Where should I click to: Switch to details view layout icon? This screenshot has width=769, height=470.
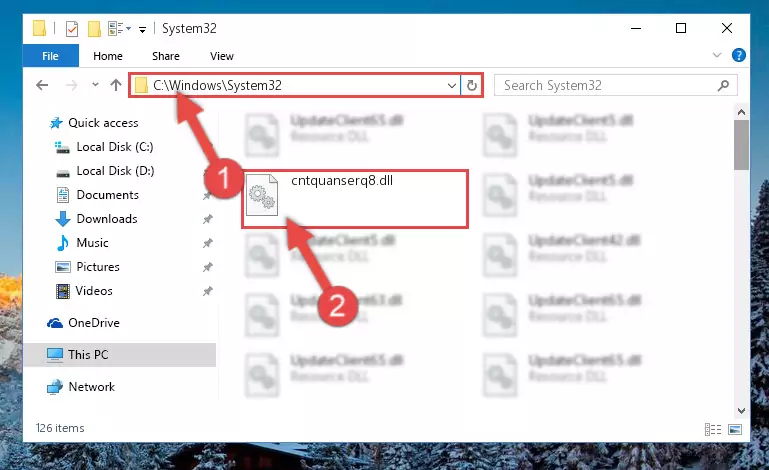(713, 430)
